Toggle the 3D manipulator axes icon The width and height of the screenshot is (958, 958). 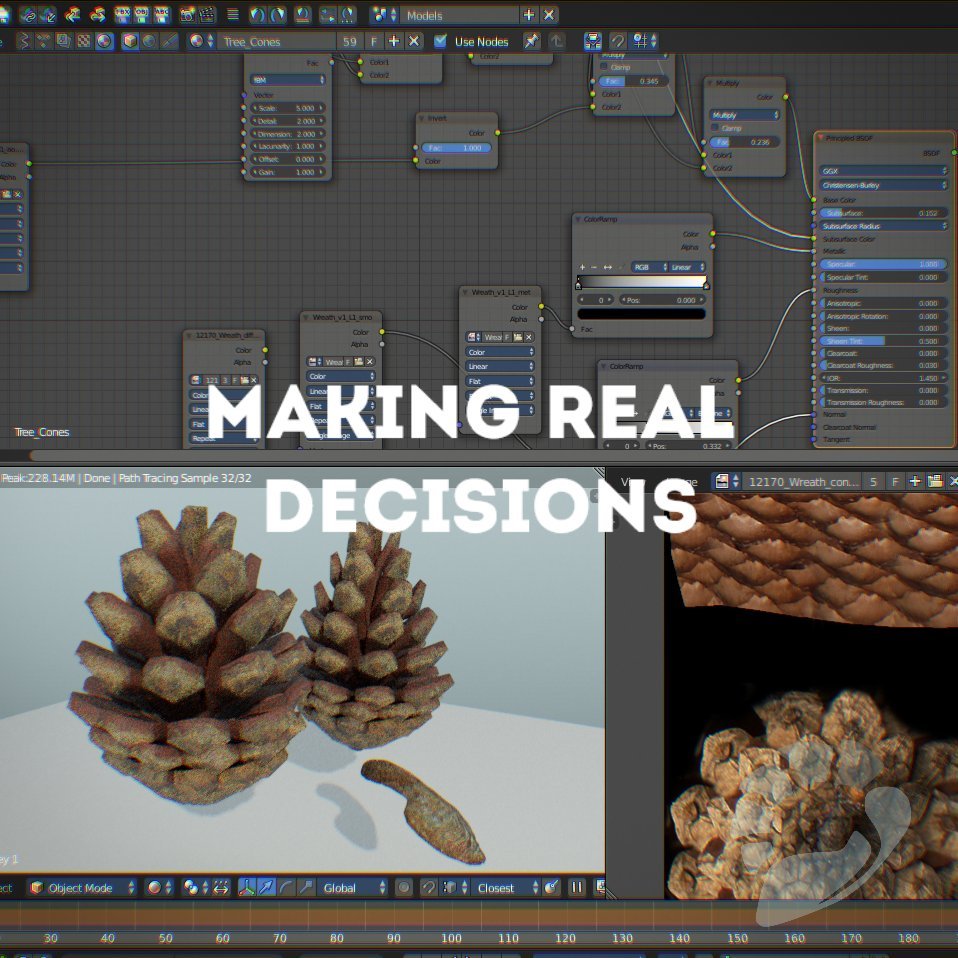tap(246, 887)
